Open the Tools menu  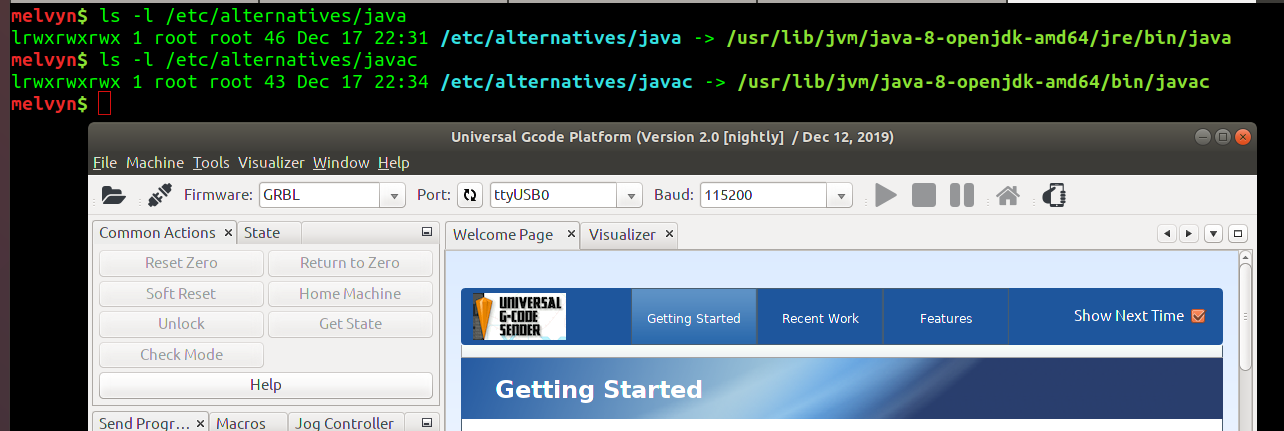(x=211, y=162)
